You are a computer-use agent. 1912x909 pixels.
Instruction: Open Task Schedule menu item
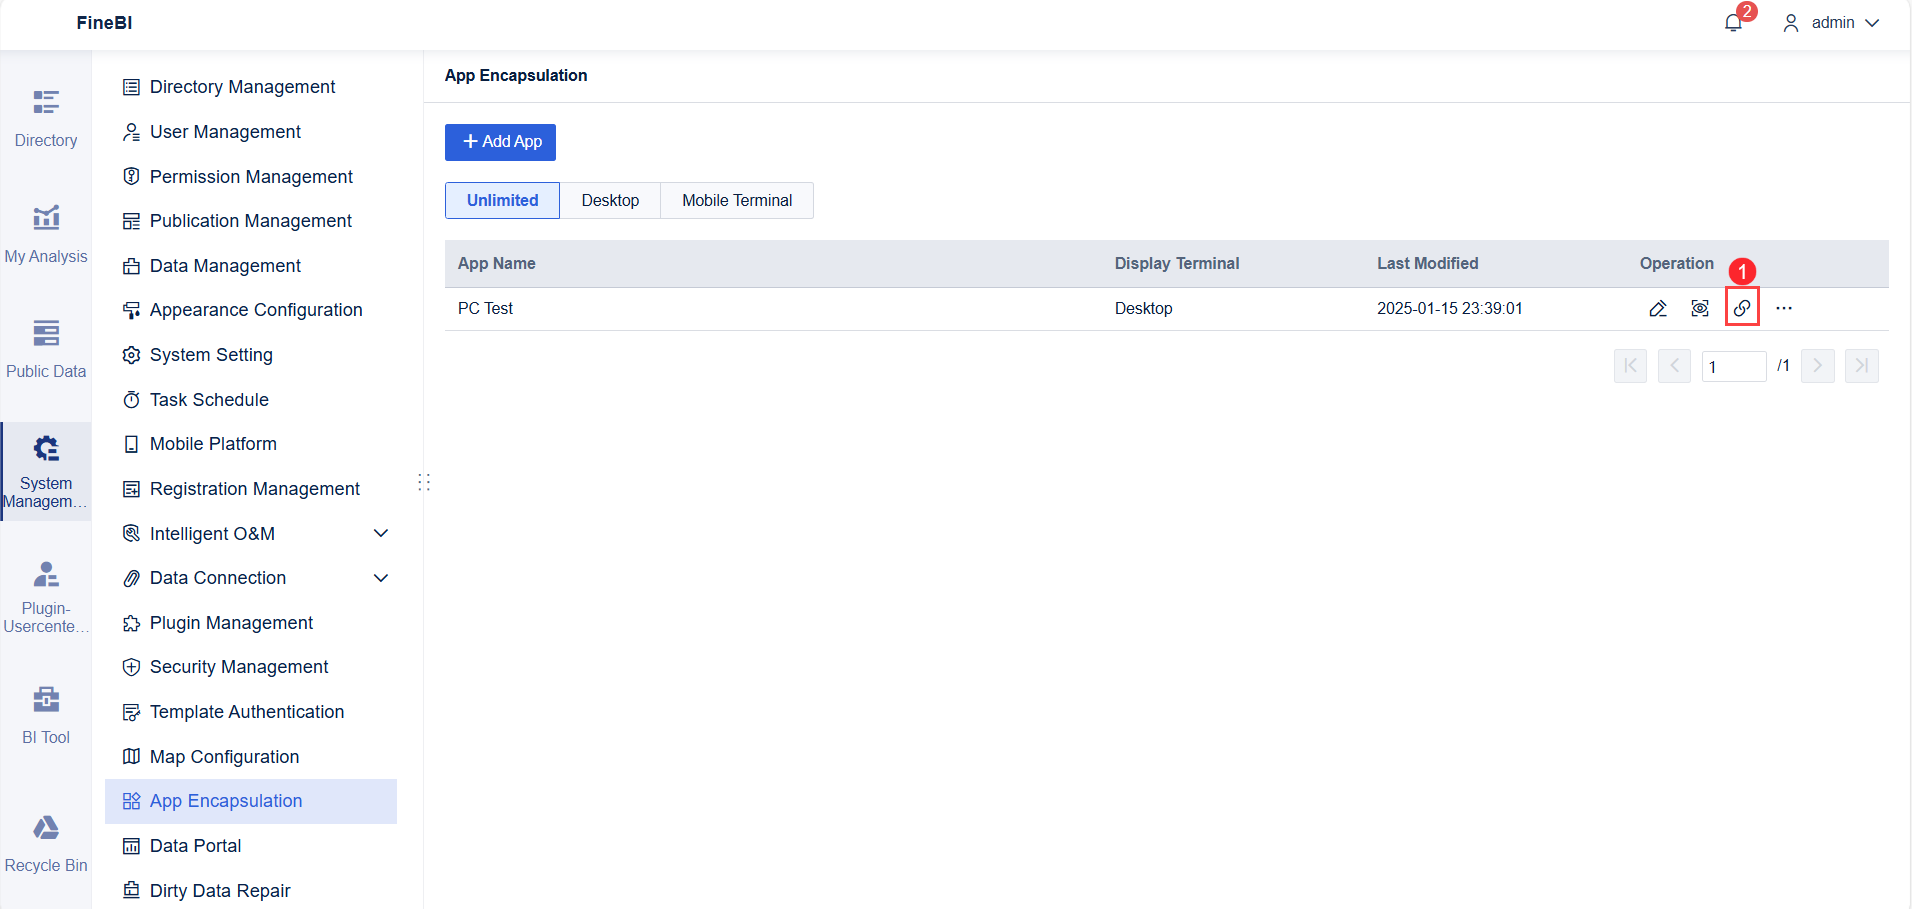(251, 400)
